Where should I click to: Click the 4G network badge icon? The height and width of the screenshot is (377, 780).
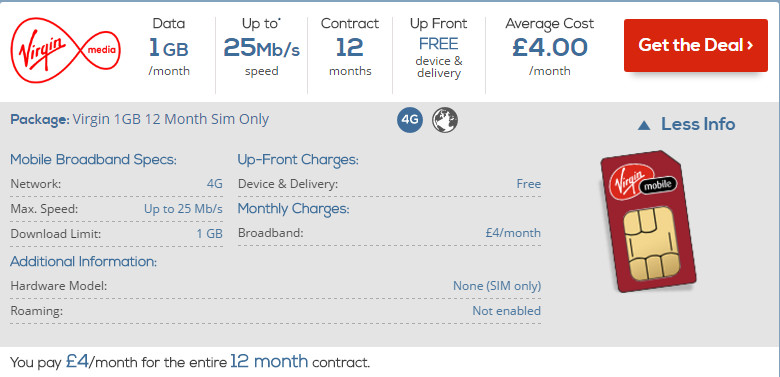click(410, 120)
